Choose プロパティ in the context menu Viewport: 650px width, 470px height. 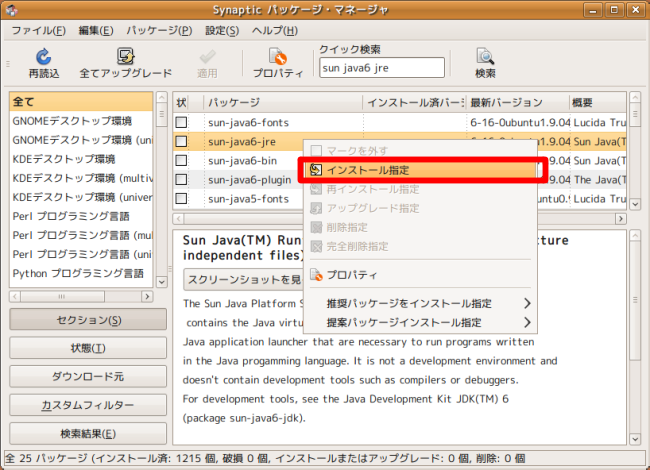point(351,275)
